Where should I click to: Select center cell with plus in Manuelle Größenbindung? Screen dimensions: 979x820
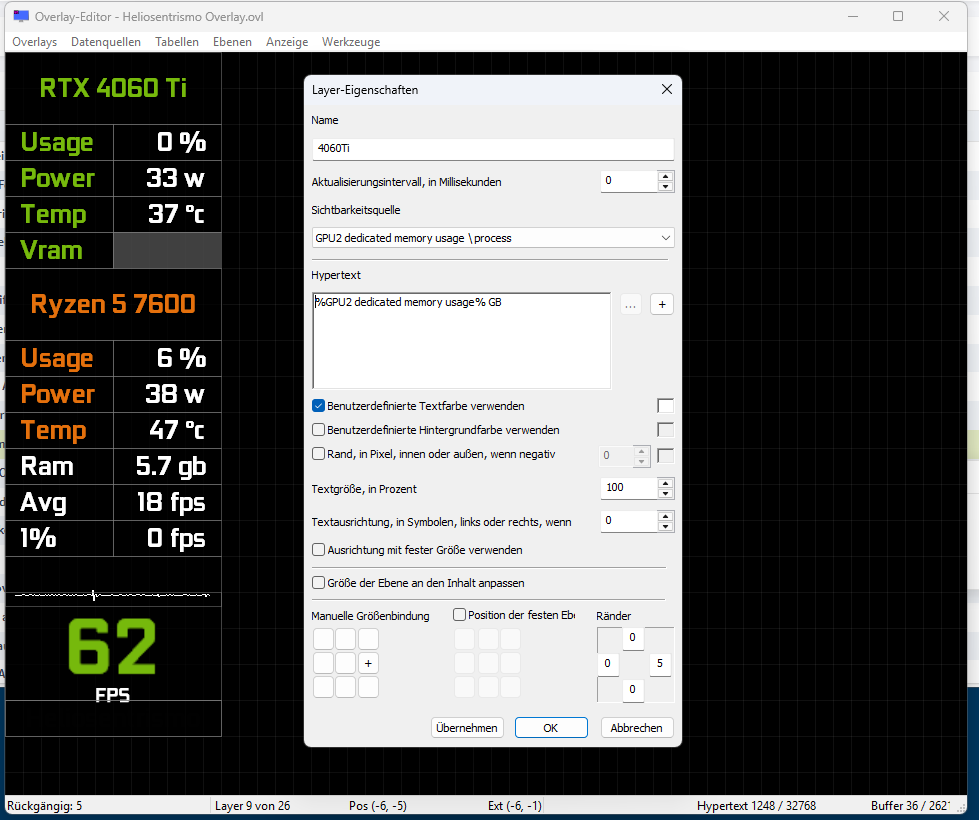coord(368,663)
